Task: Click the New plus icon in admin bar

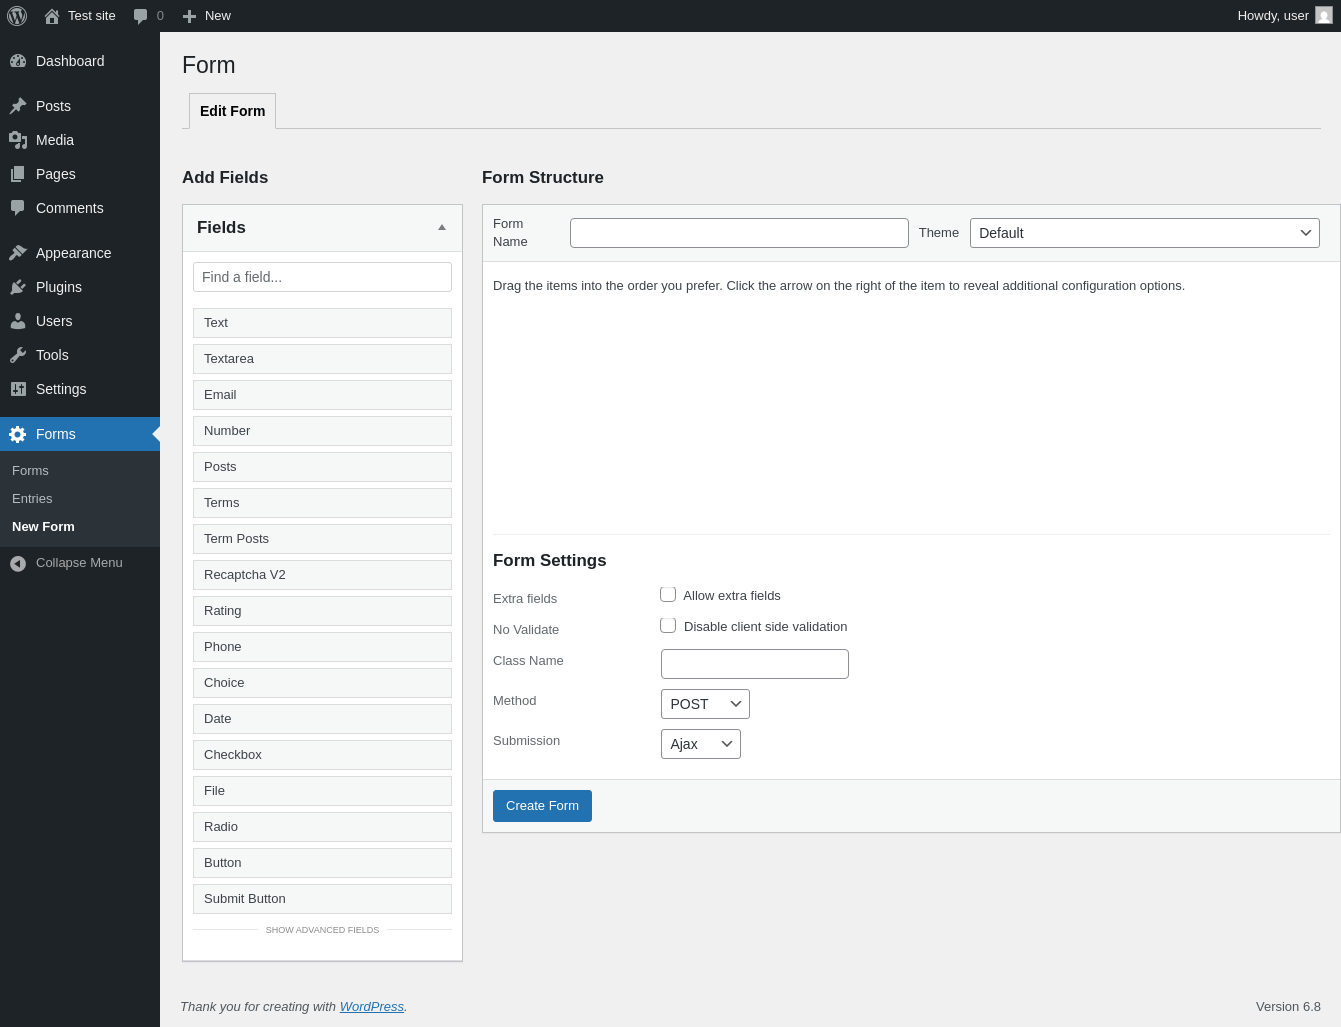Action: (x=189, y=16)
